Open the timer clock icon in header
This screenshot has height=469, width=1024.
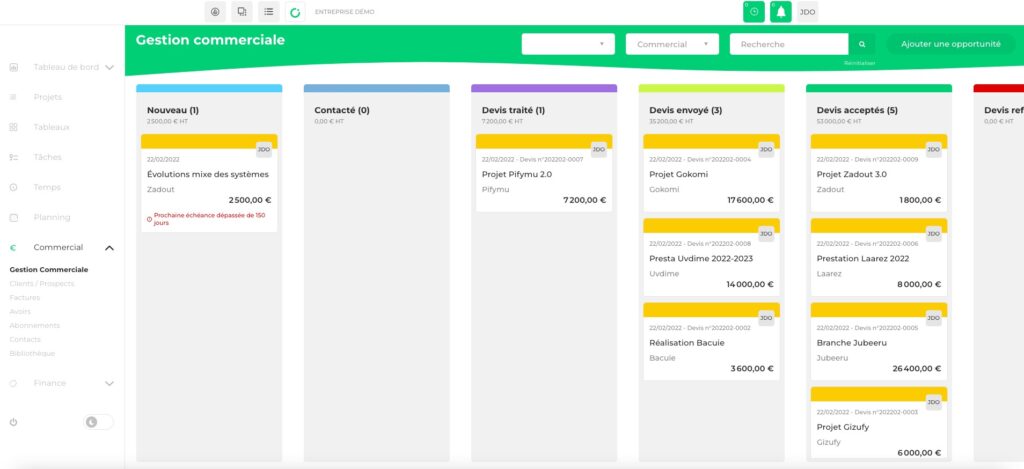754,11
